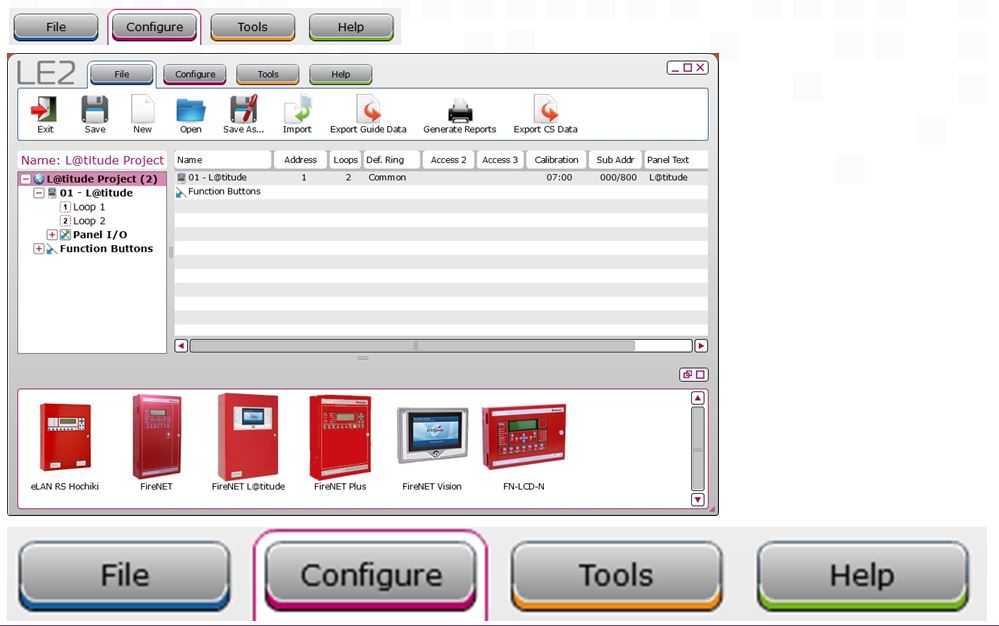999x626 pixels.
Task: Click the Save floppy disk icon
Action: click(94, 109)
